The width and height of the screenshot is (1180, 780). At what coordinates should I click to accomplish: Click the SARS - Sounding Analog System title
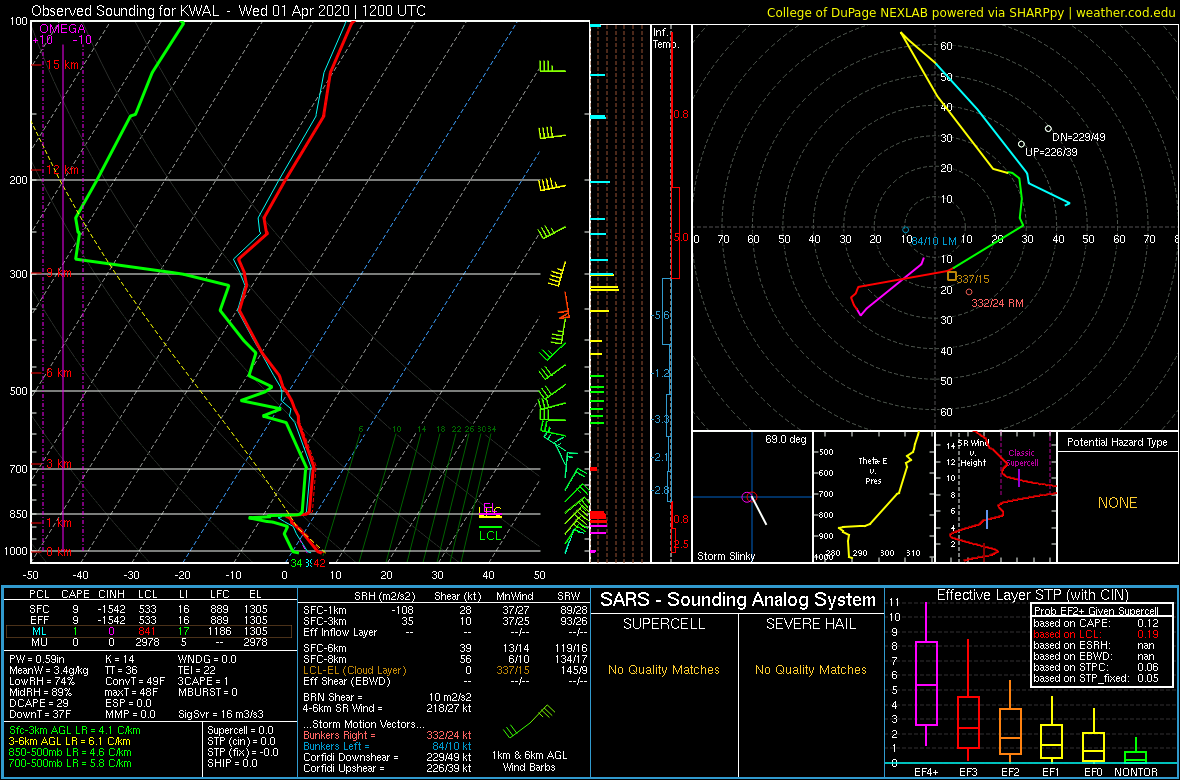coord(738,600)
